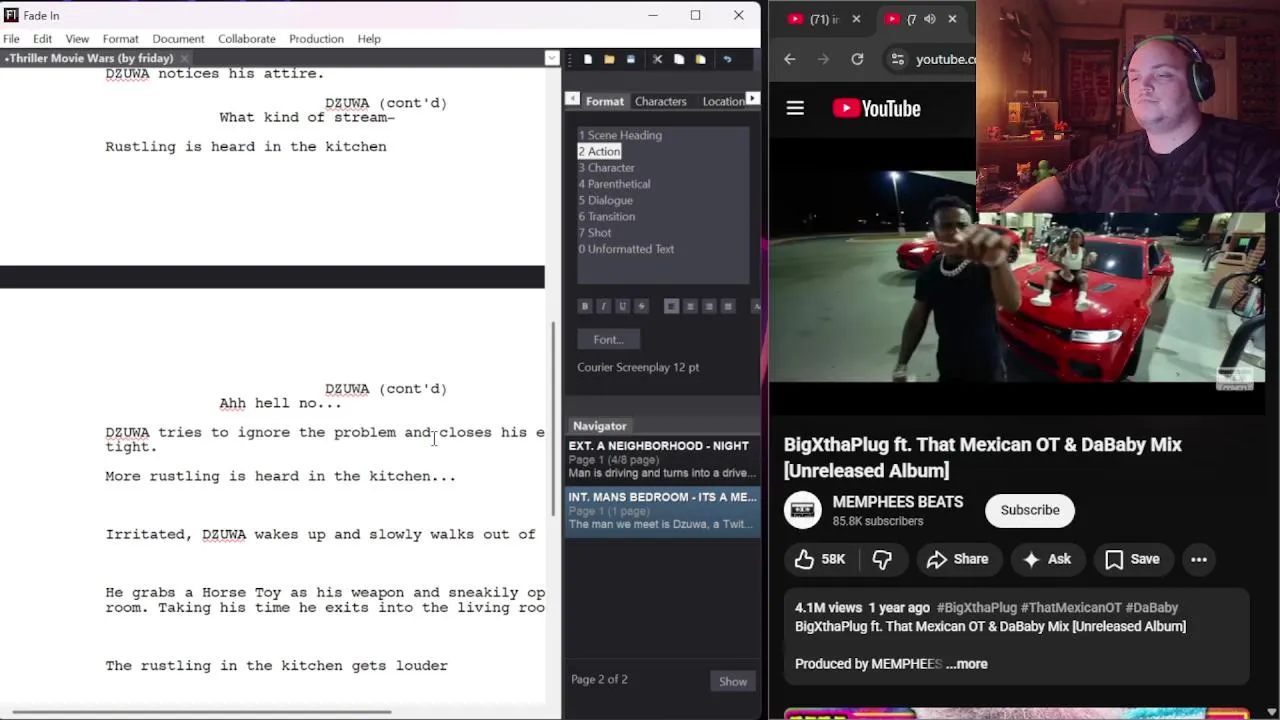
Task: Open the Production menu
Action: (316, 39)
